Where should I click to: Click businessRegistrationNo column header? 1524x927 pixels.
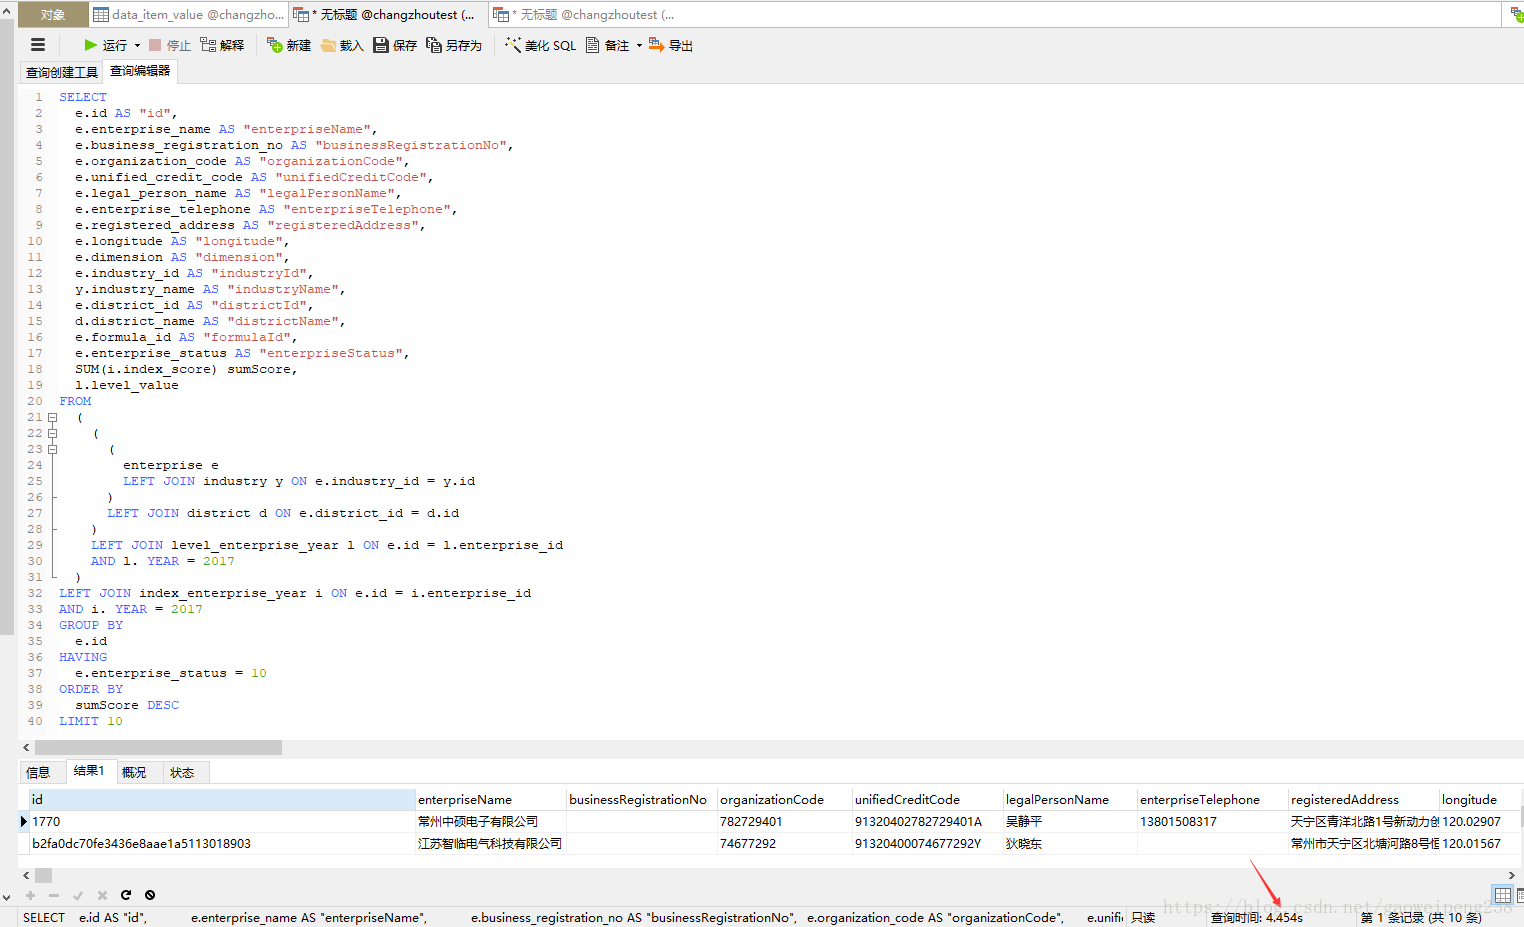[x=642, y=799]
